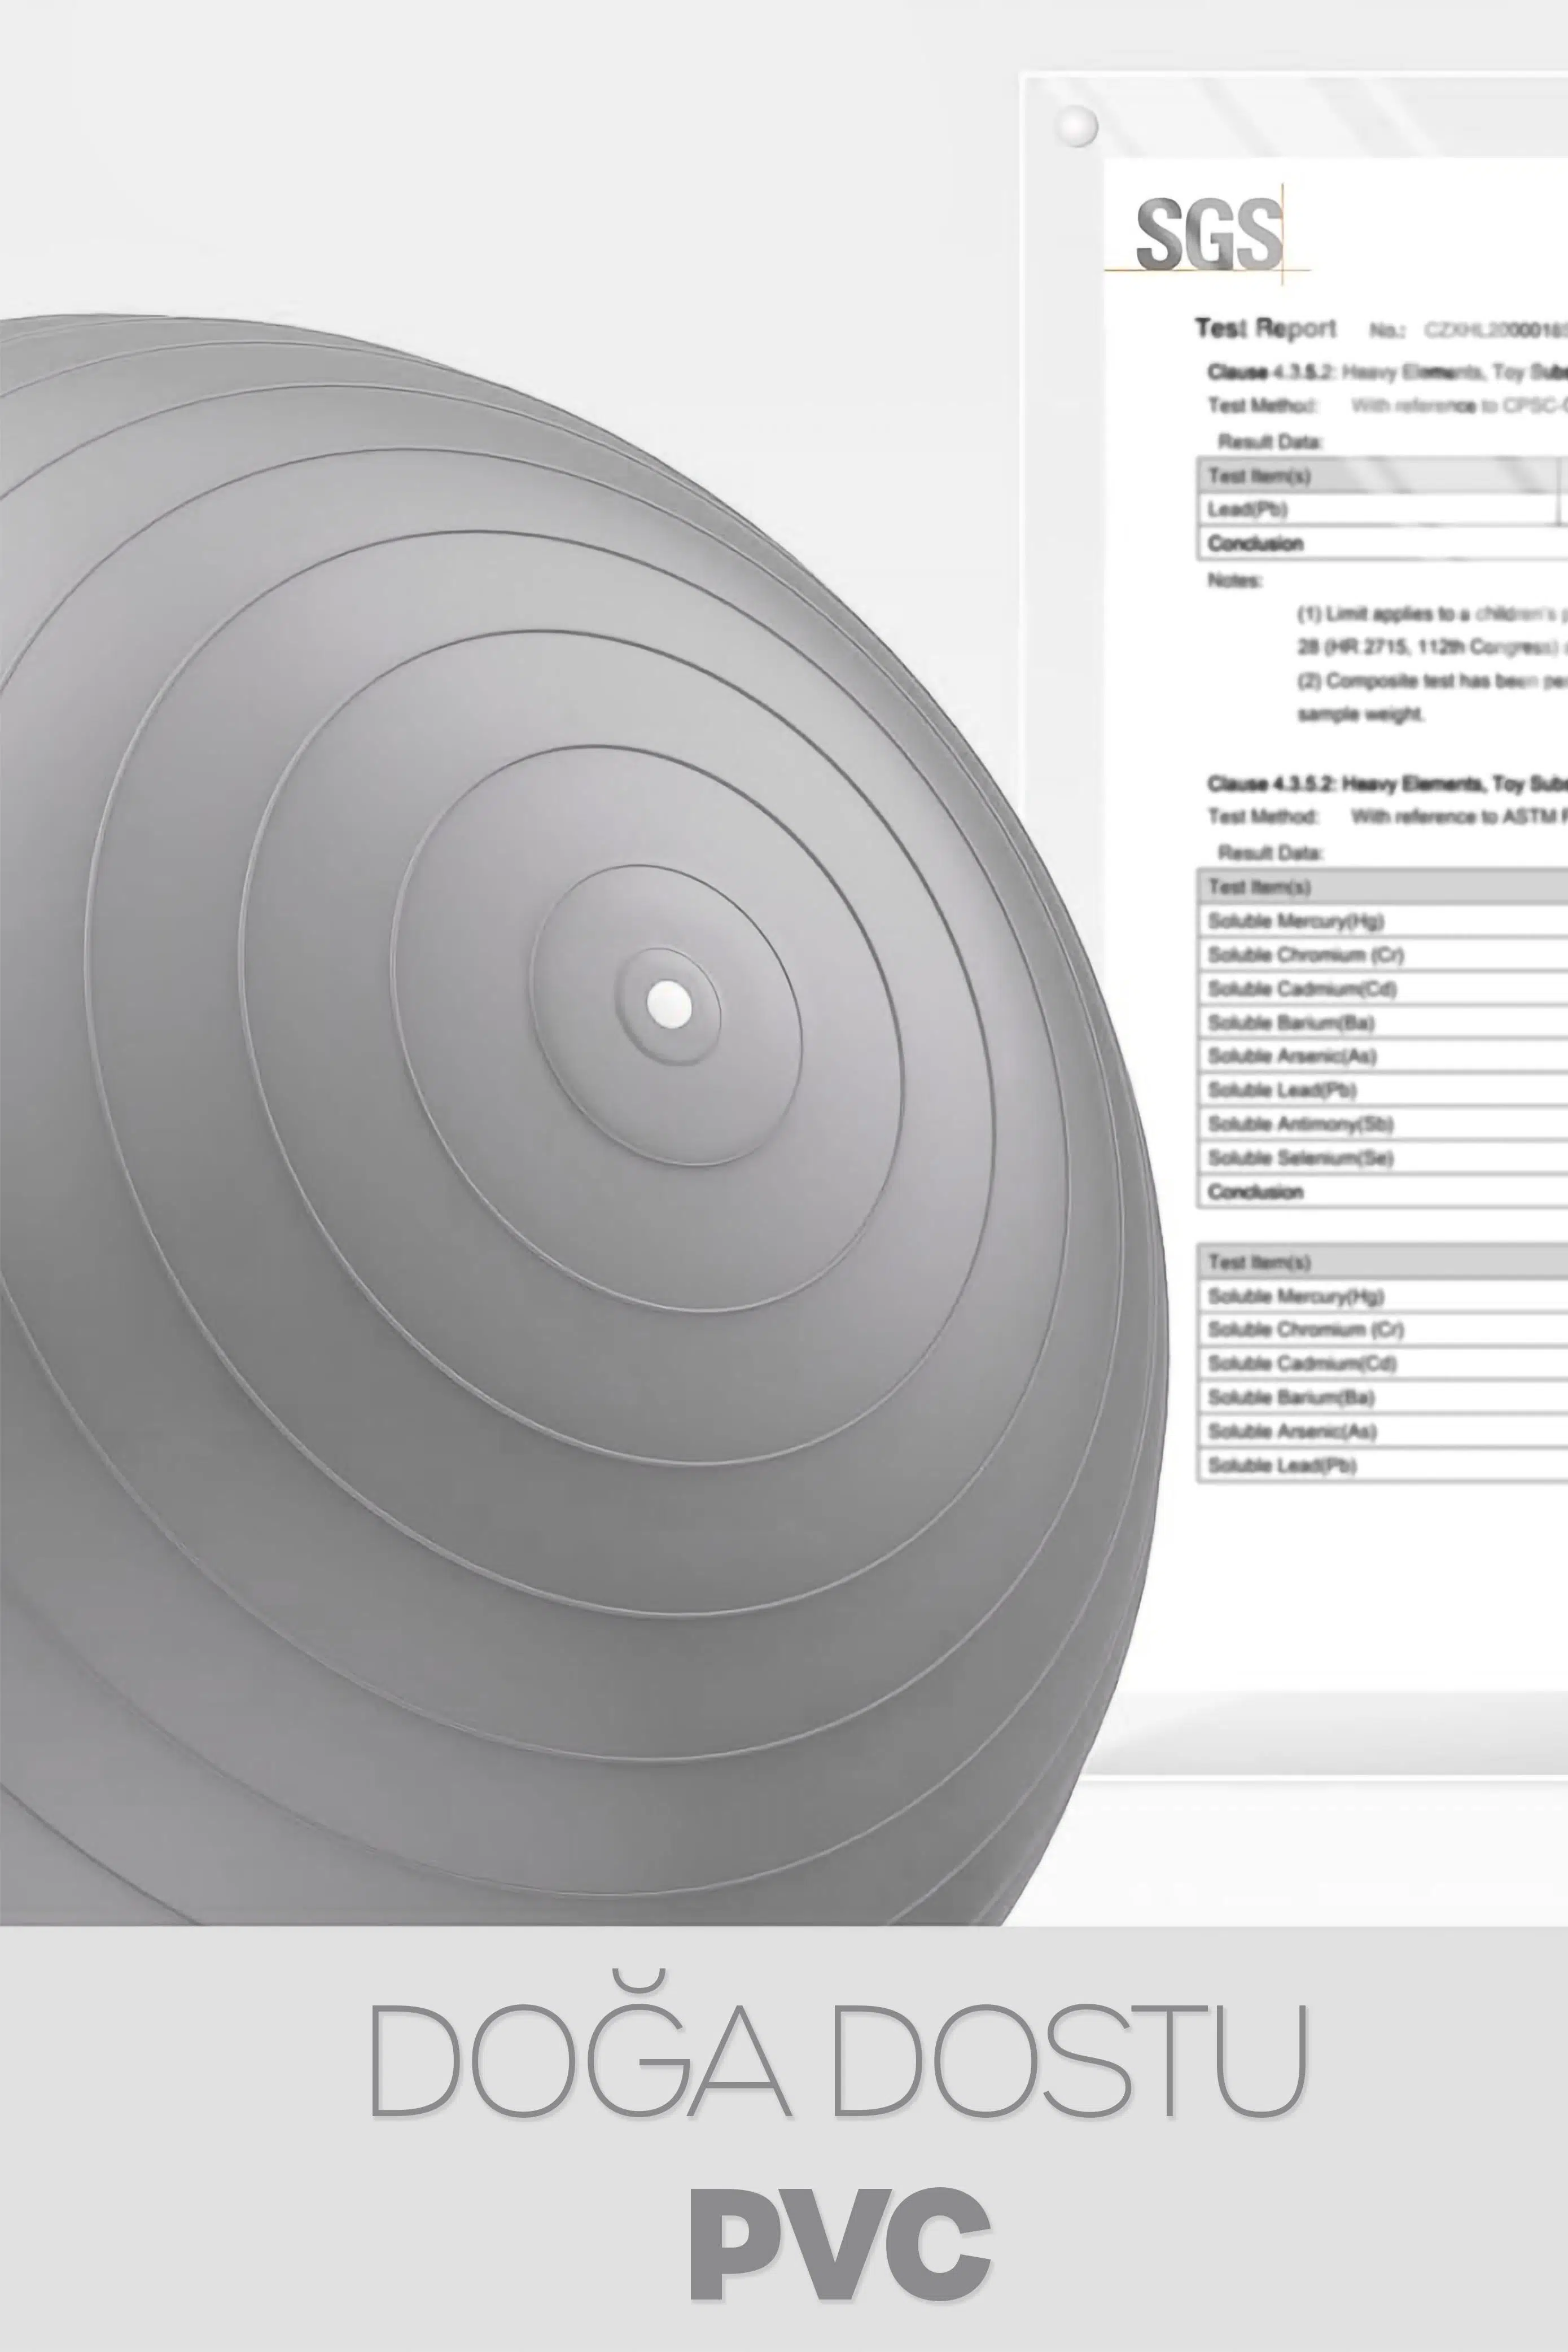Select the first 'Soluble Mercury(Hg)' table row
This screenshot has height=2352, width=1568.
(1295, 921)
